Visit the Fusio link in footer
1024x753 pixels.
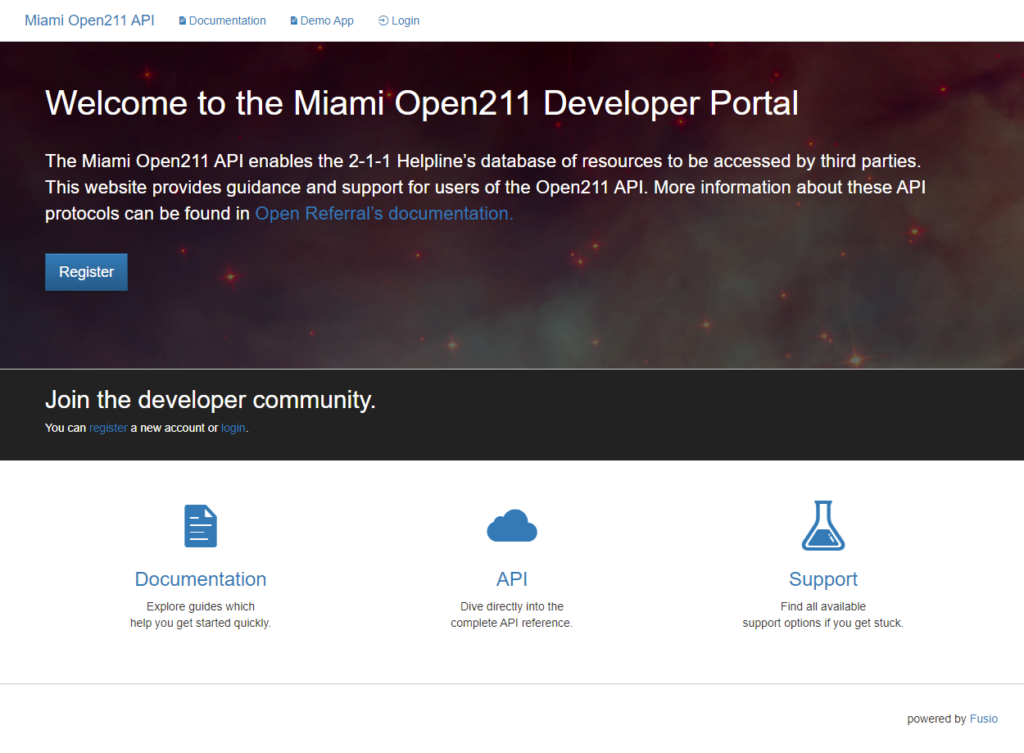984,719
